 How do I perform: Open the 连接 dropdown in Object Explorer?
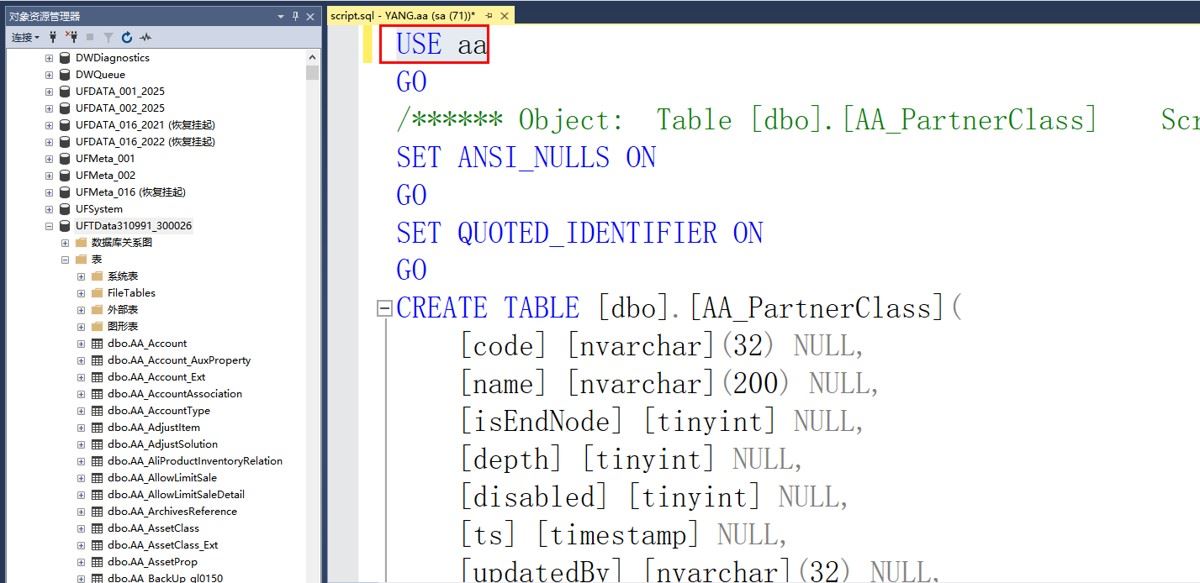click(26, 37)
